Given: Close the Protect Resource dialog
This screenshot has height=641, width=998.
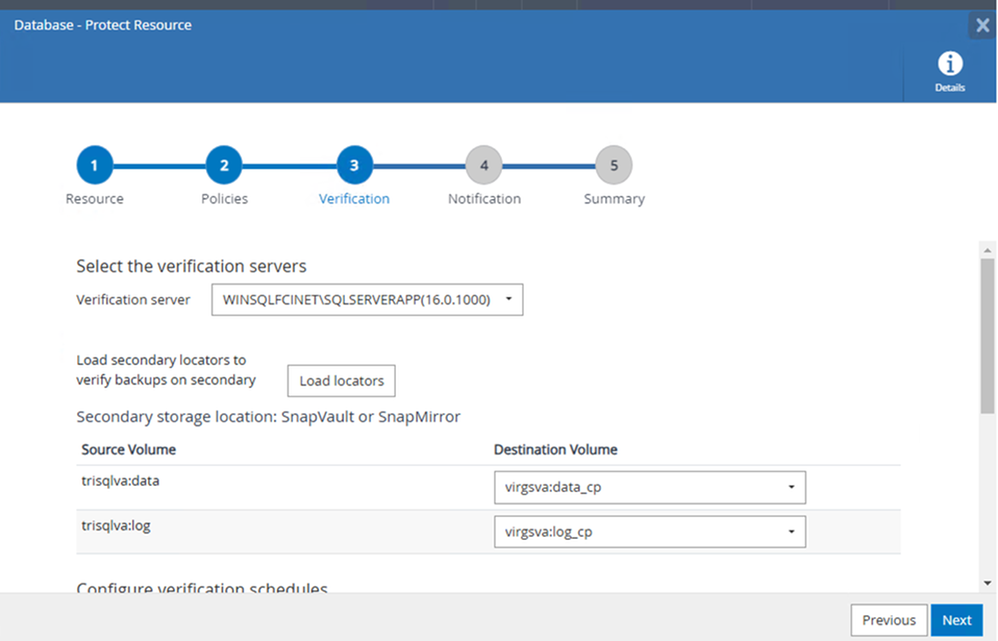Looking at the screenshot, I should pos(982,26).
